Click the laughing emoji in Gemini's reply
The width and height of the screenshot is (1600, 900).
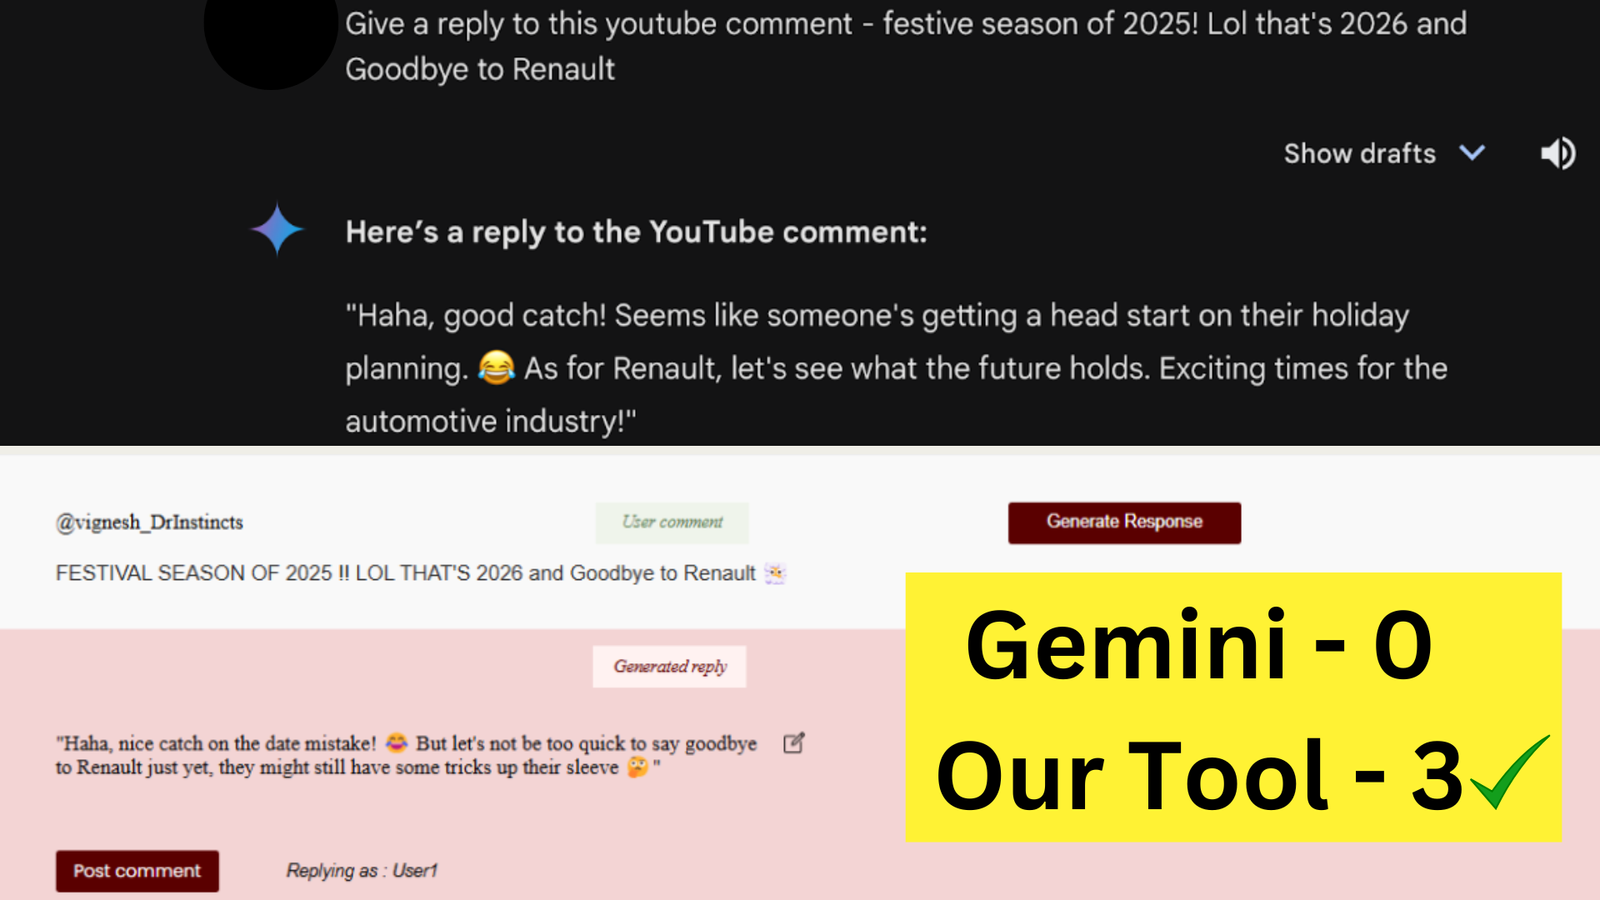coord(496,368)
